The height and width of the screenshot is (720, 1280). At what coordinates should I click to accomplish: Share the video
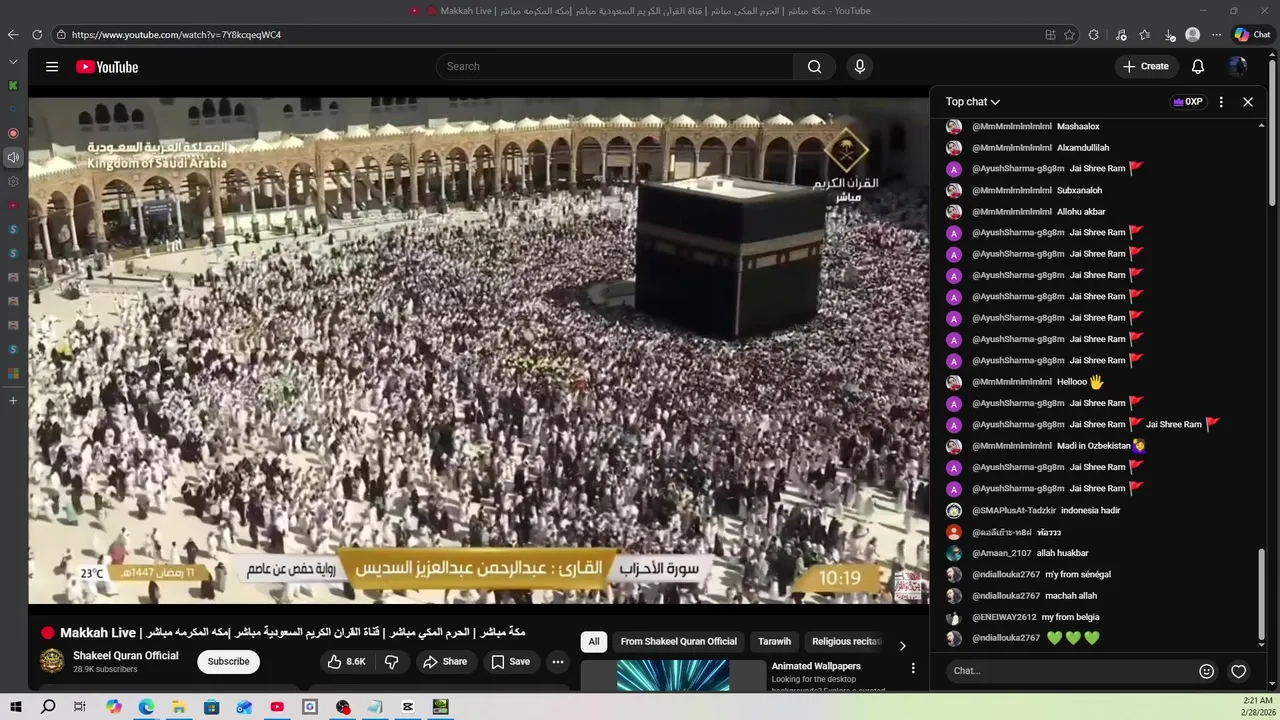(445, 662)
